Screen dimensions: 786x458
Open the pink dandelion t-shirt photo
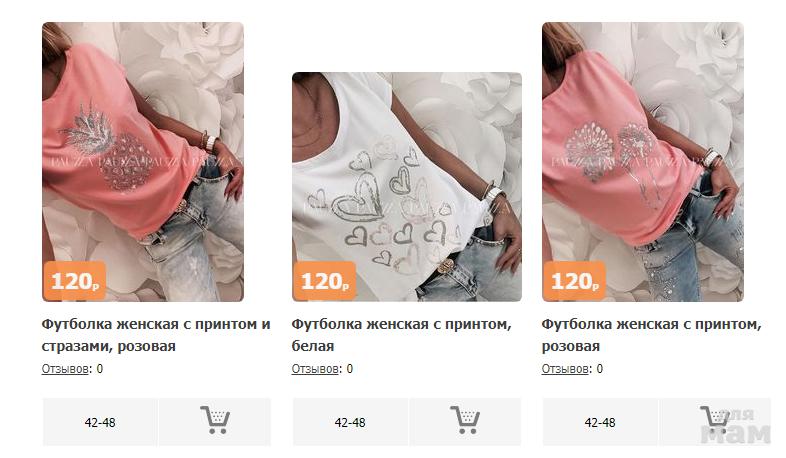tap(643, 161)
